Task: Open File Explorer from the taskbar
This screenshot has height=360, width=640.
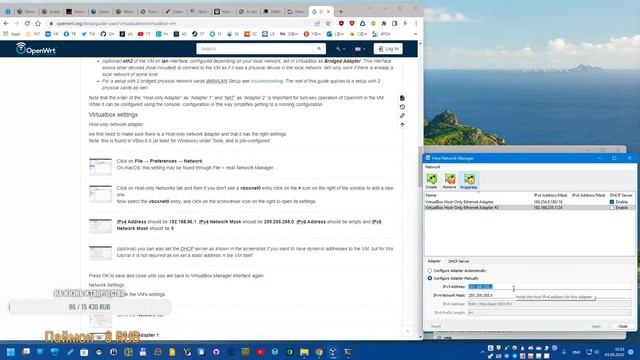Action: pos(304,352)
